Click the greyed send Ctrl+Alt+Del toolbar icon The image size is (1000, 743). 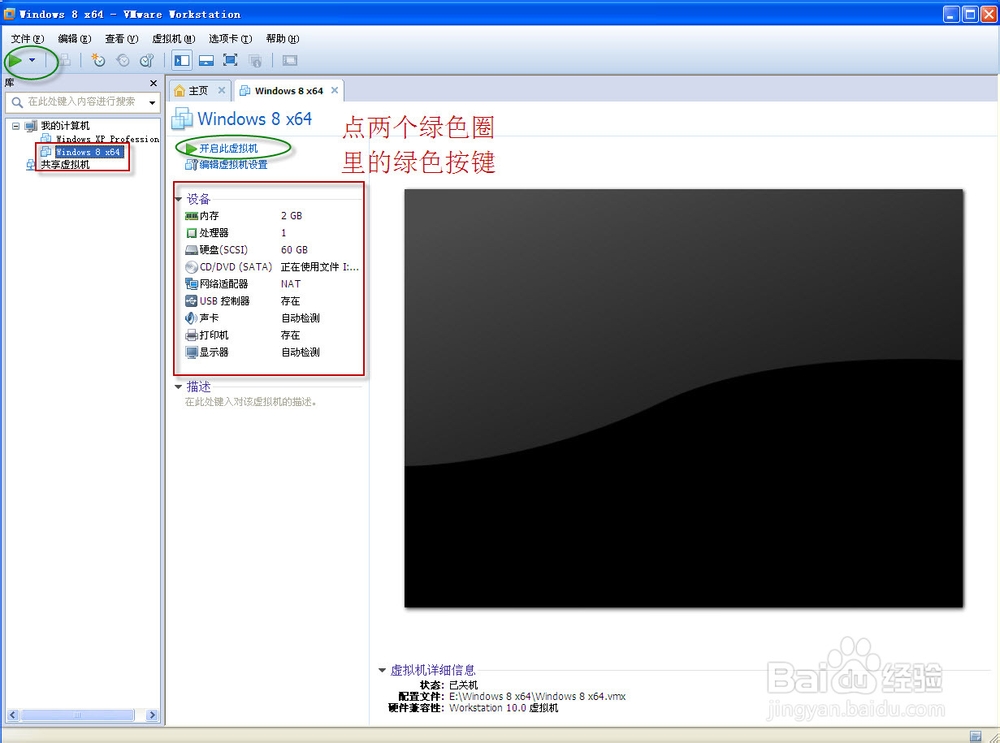point(64,61)
